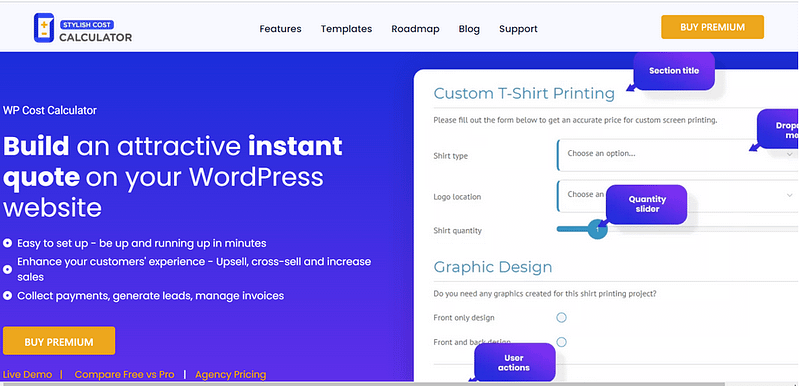Click the Shirt quantity slider handle
800x386 pixels.
point(597,229)
